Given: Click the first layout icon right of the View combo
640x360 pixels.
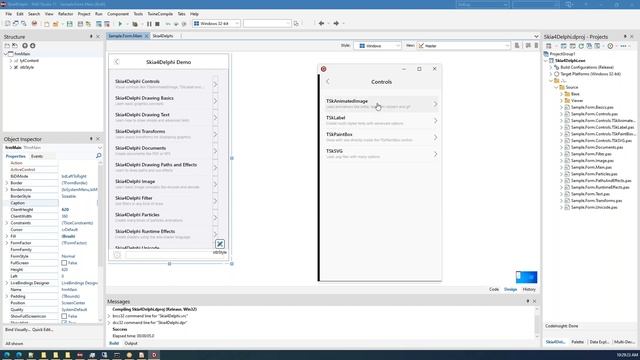Looking at the screenshot, I should click(x=517, y=46).
